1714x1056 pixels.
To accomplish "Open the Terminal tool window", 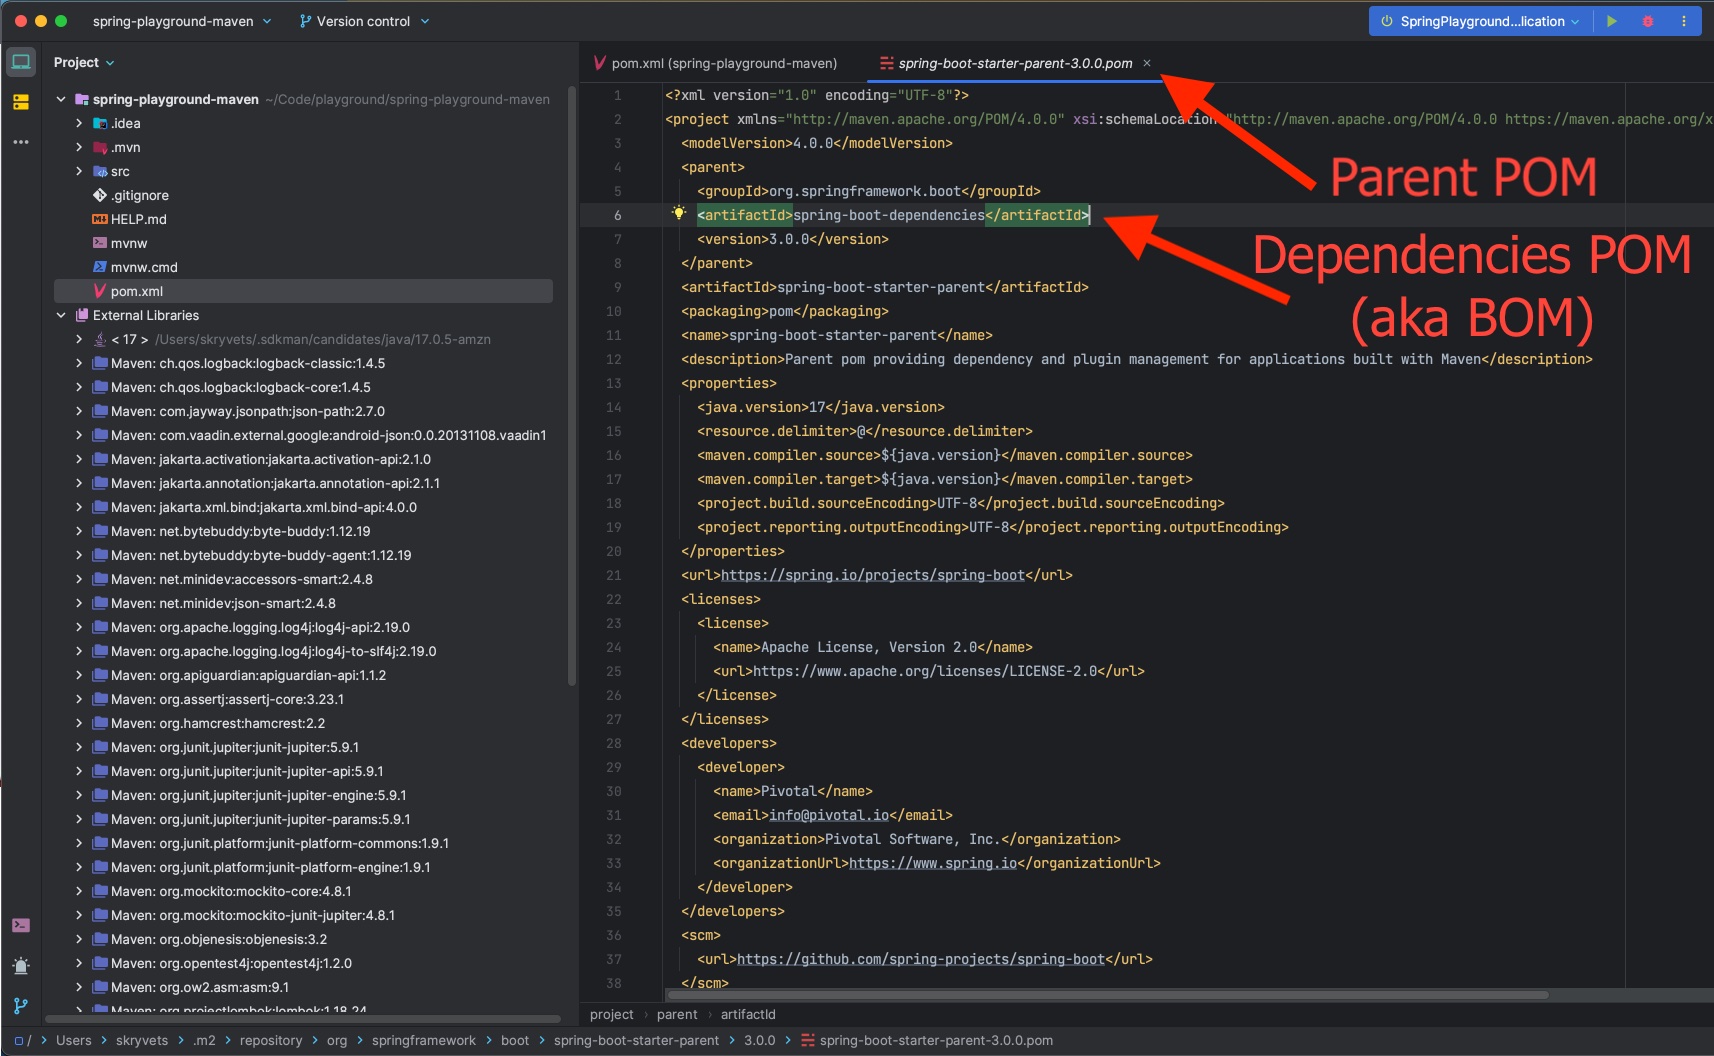I will 21,925.
